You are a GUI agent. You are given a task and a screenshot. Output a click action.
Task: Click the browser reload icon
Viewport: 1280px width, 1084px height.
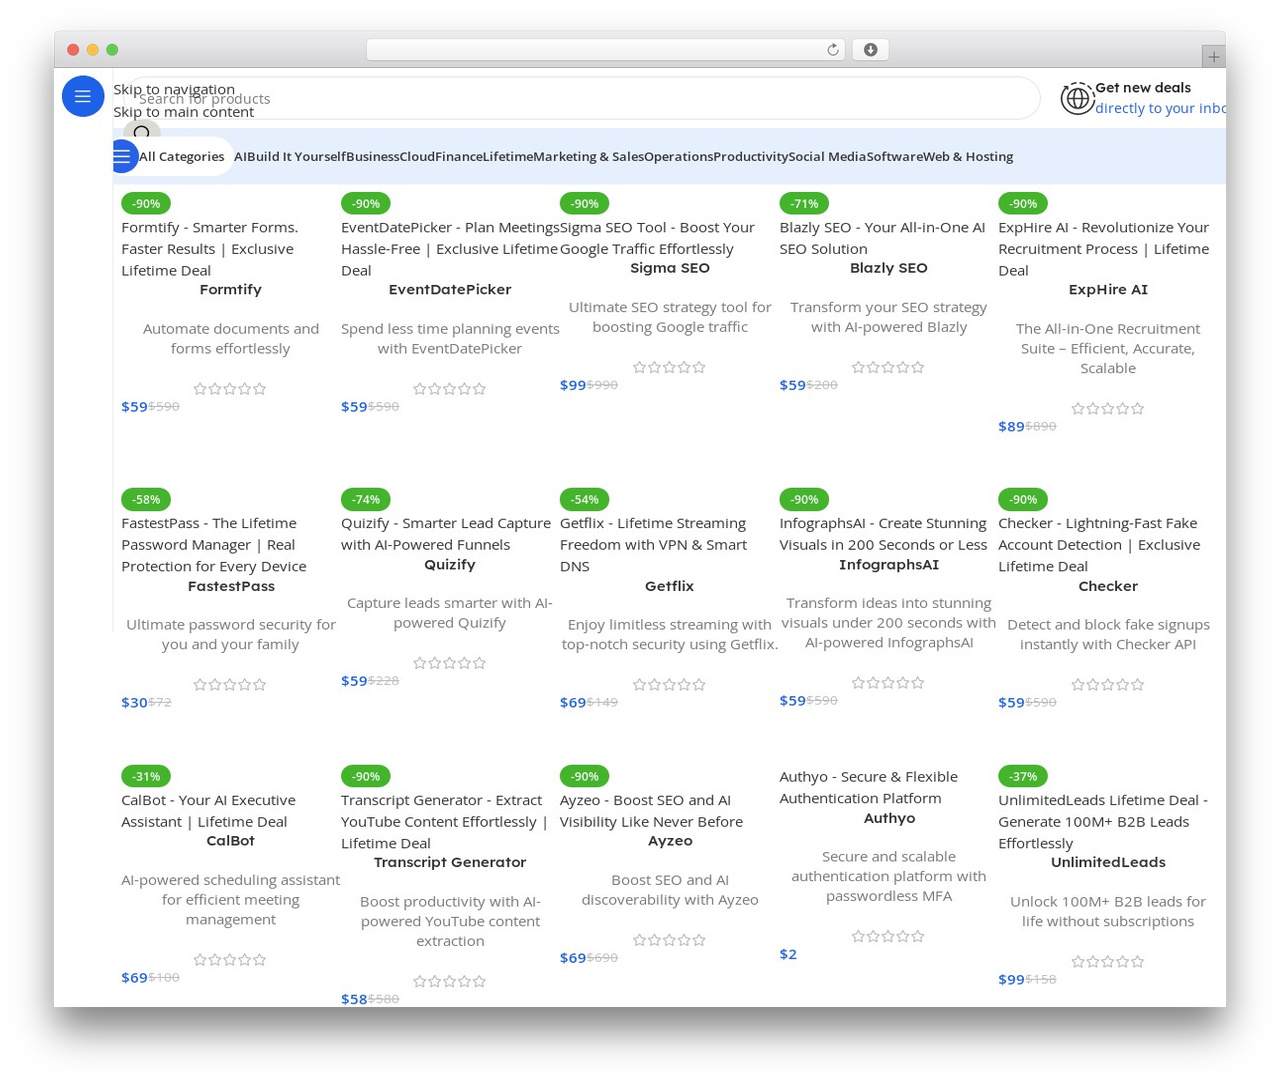coord(833,50)
